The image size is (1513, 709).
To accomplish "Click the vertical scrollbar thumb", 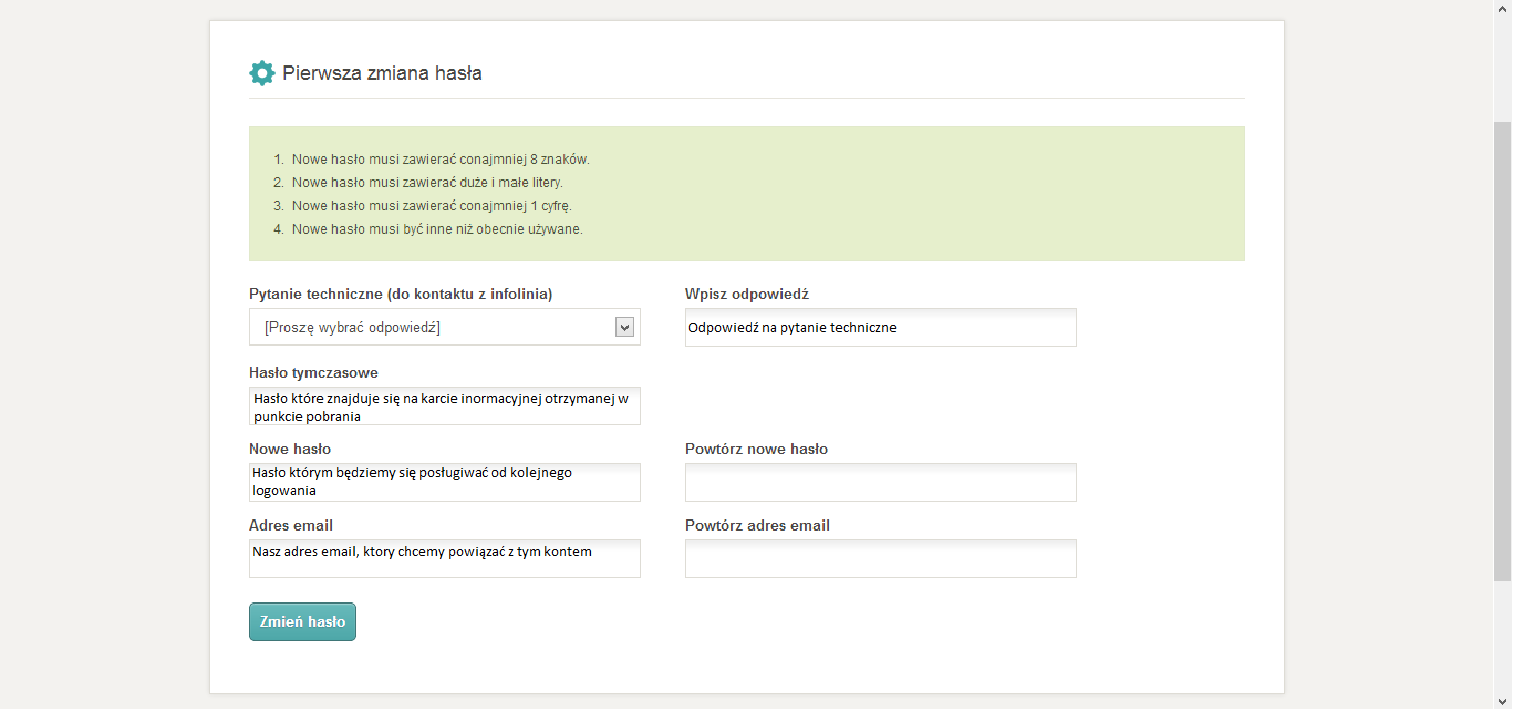I will [1502, 350].
